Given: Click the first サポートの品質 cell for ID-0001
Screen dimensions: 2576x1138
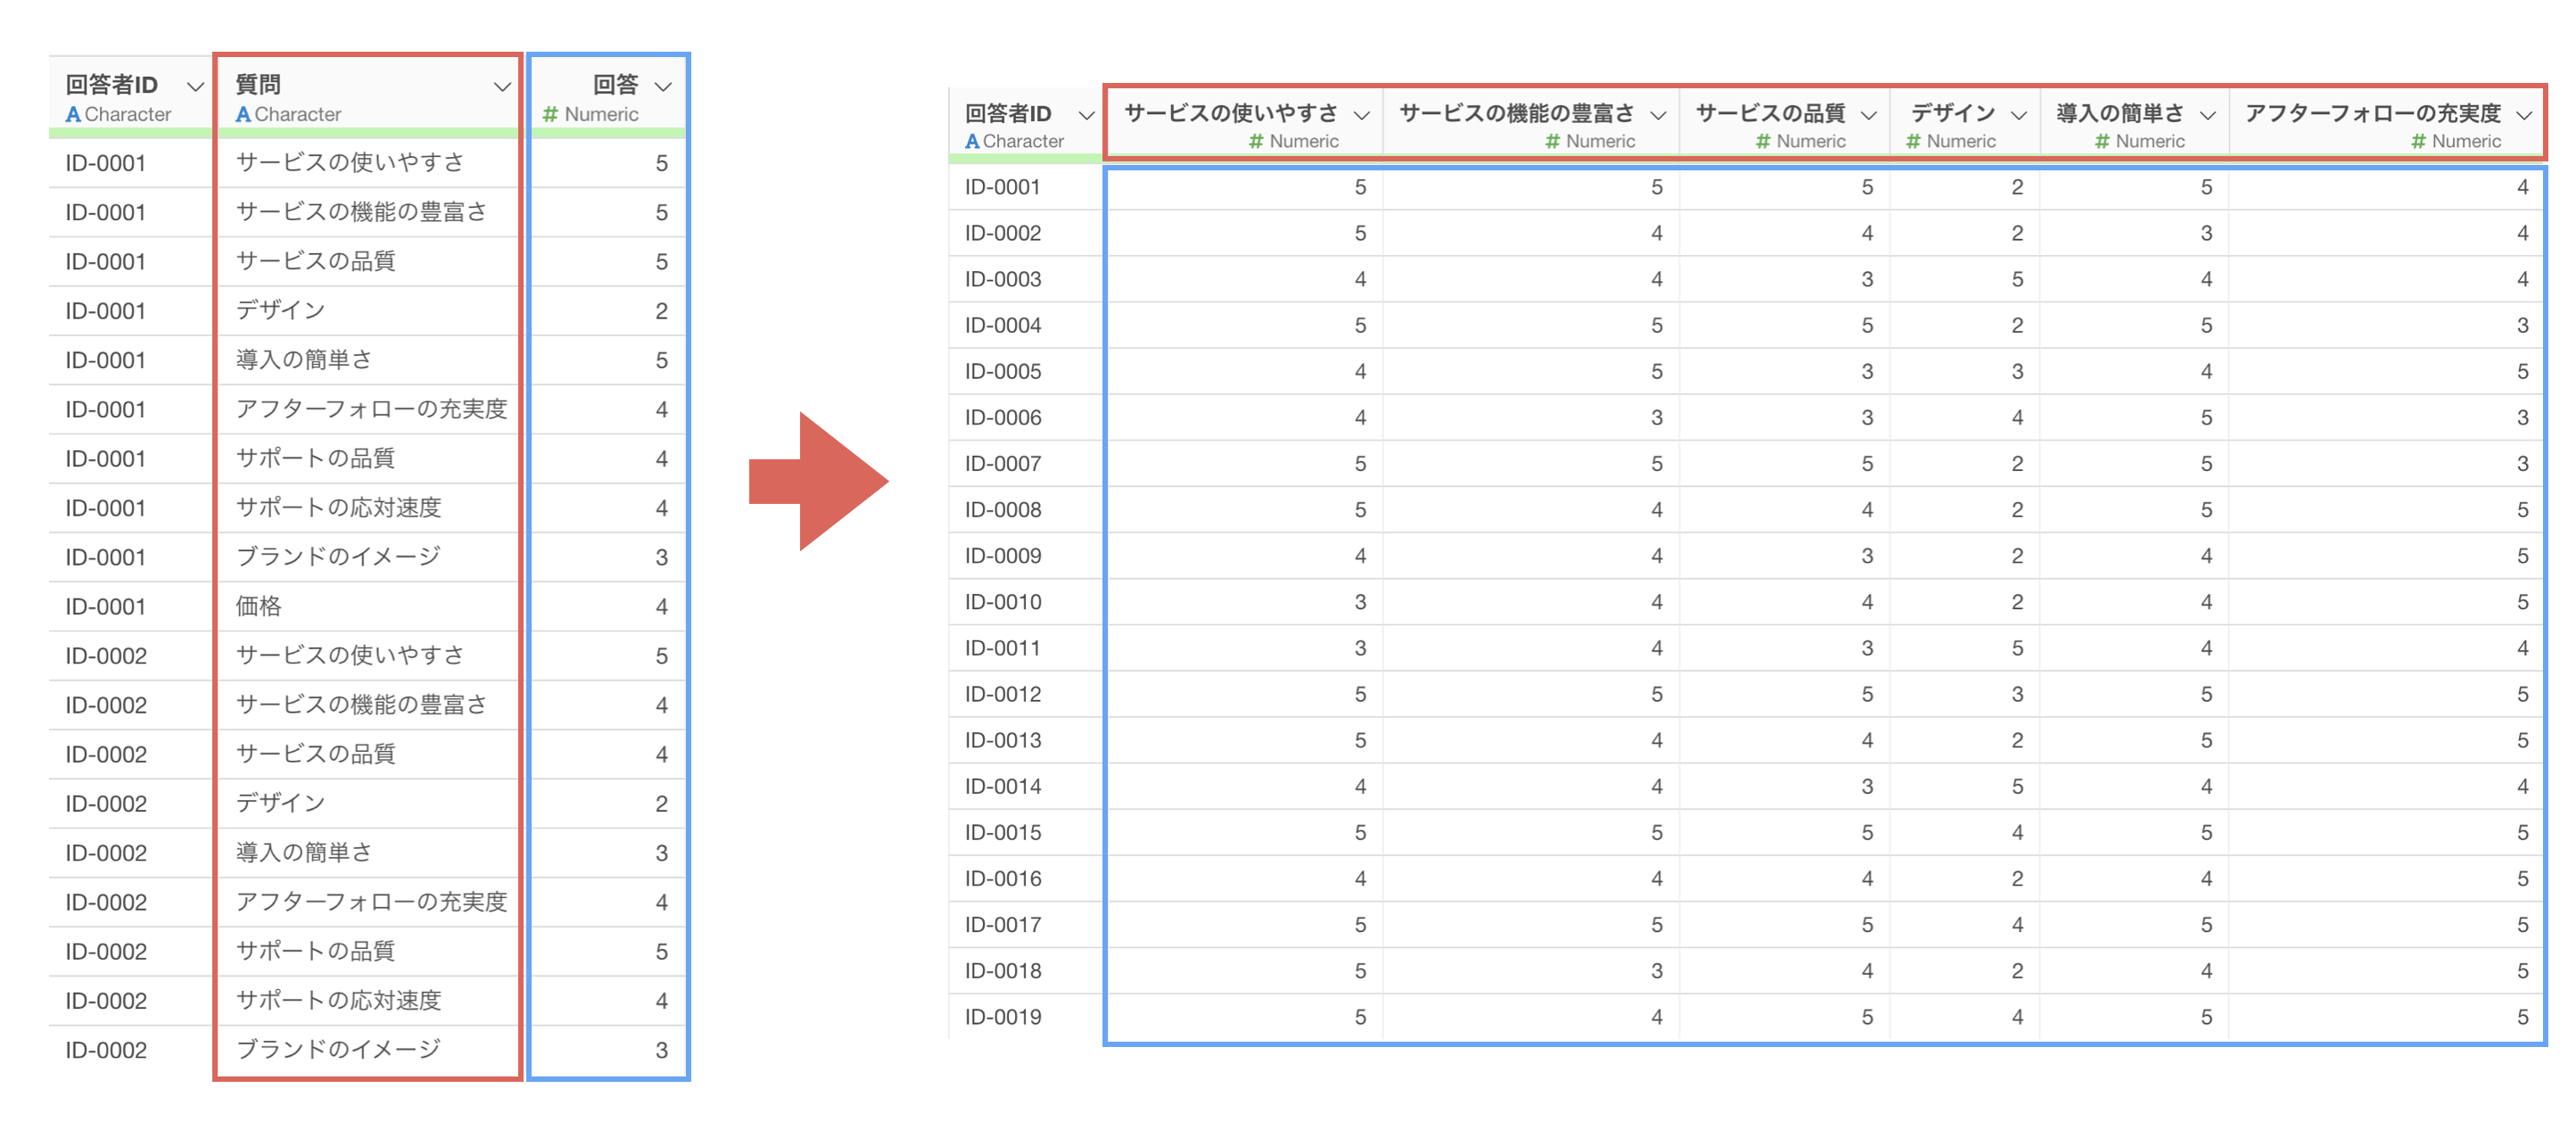Looking at the screenshot, I should [x=315, y=458].
